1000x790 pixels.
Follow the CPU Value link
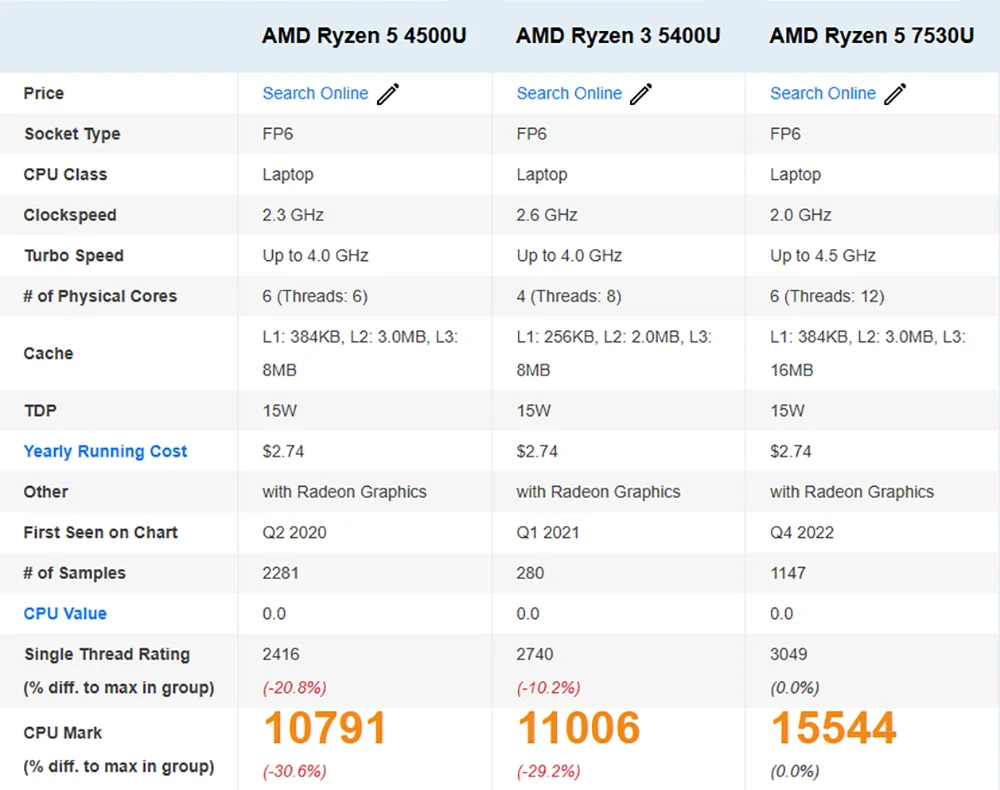coord(65,614)
